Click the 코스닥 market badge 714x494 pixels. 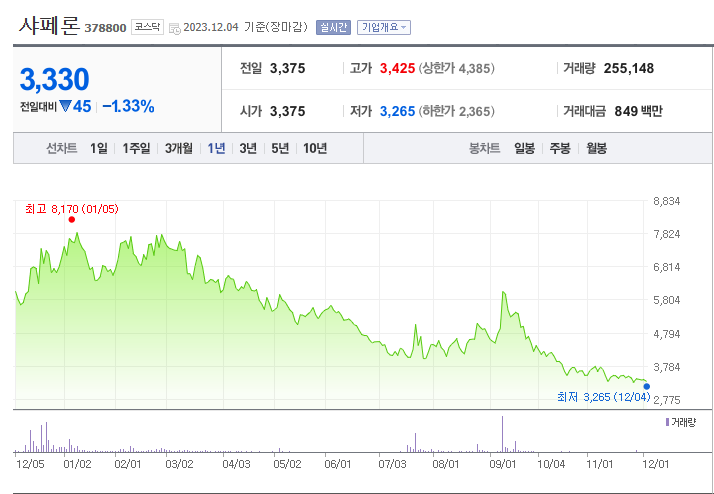148,27
